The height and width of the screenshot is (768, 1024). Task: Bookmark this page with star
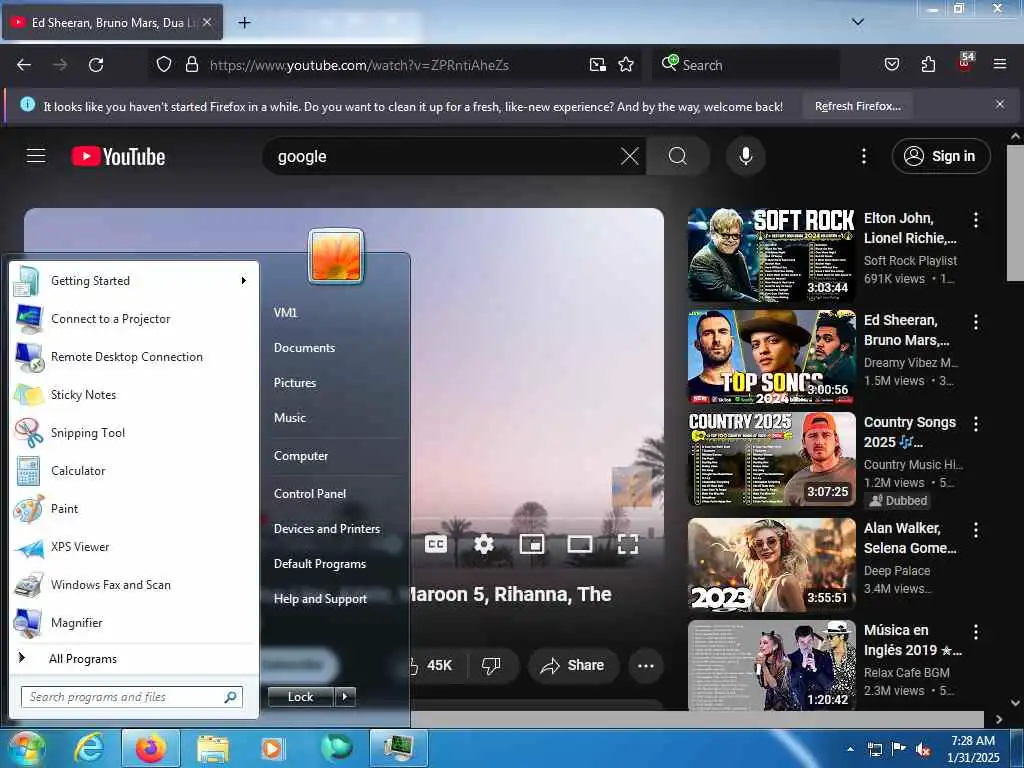click(x=626, y=65)
